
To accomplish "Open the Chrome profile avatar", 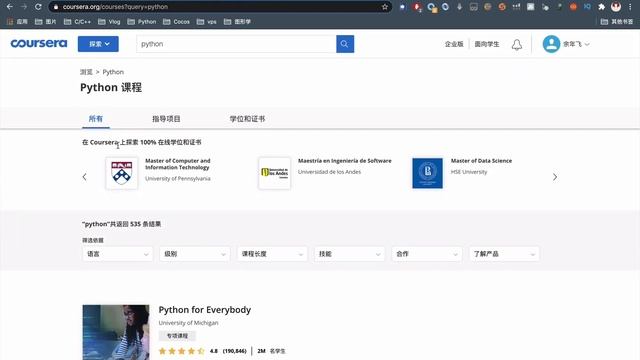I will pyautogui.click(x=616, y=7).
